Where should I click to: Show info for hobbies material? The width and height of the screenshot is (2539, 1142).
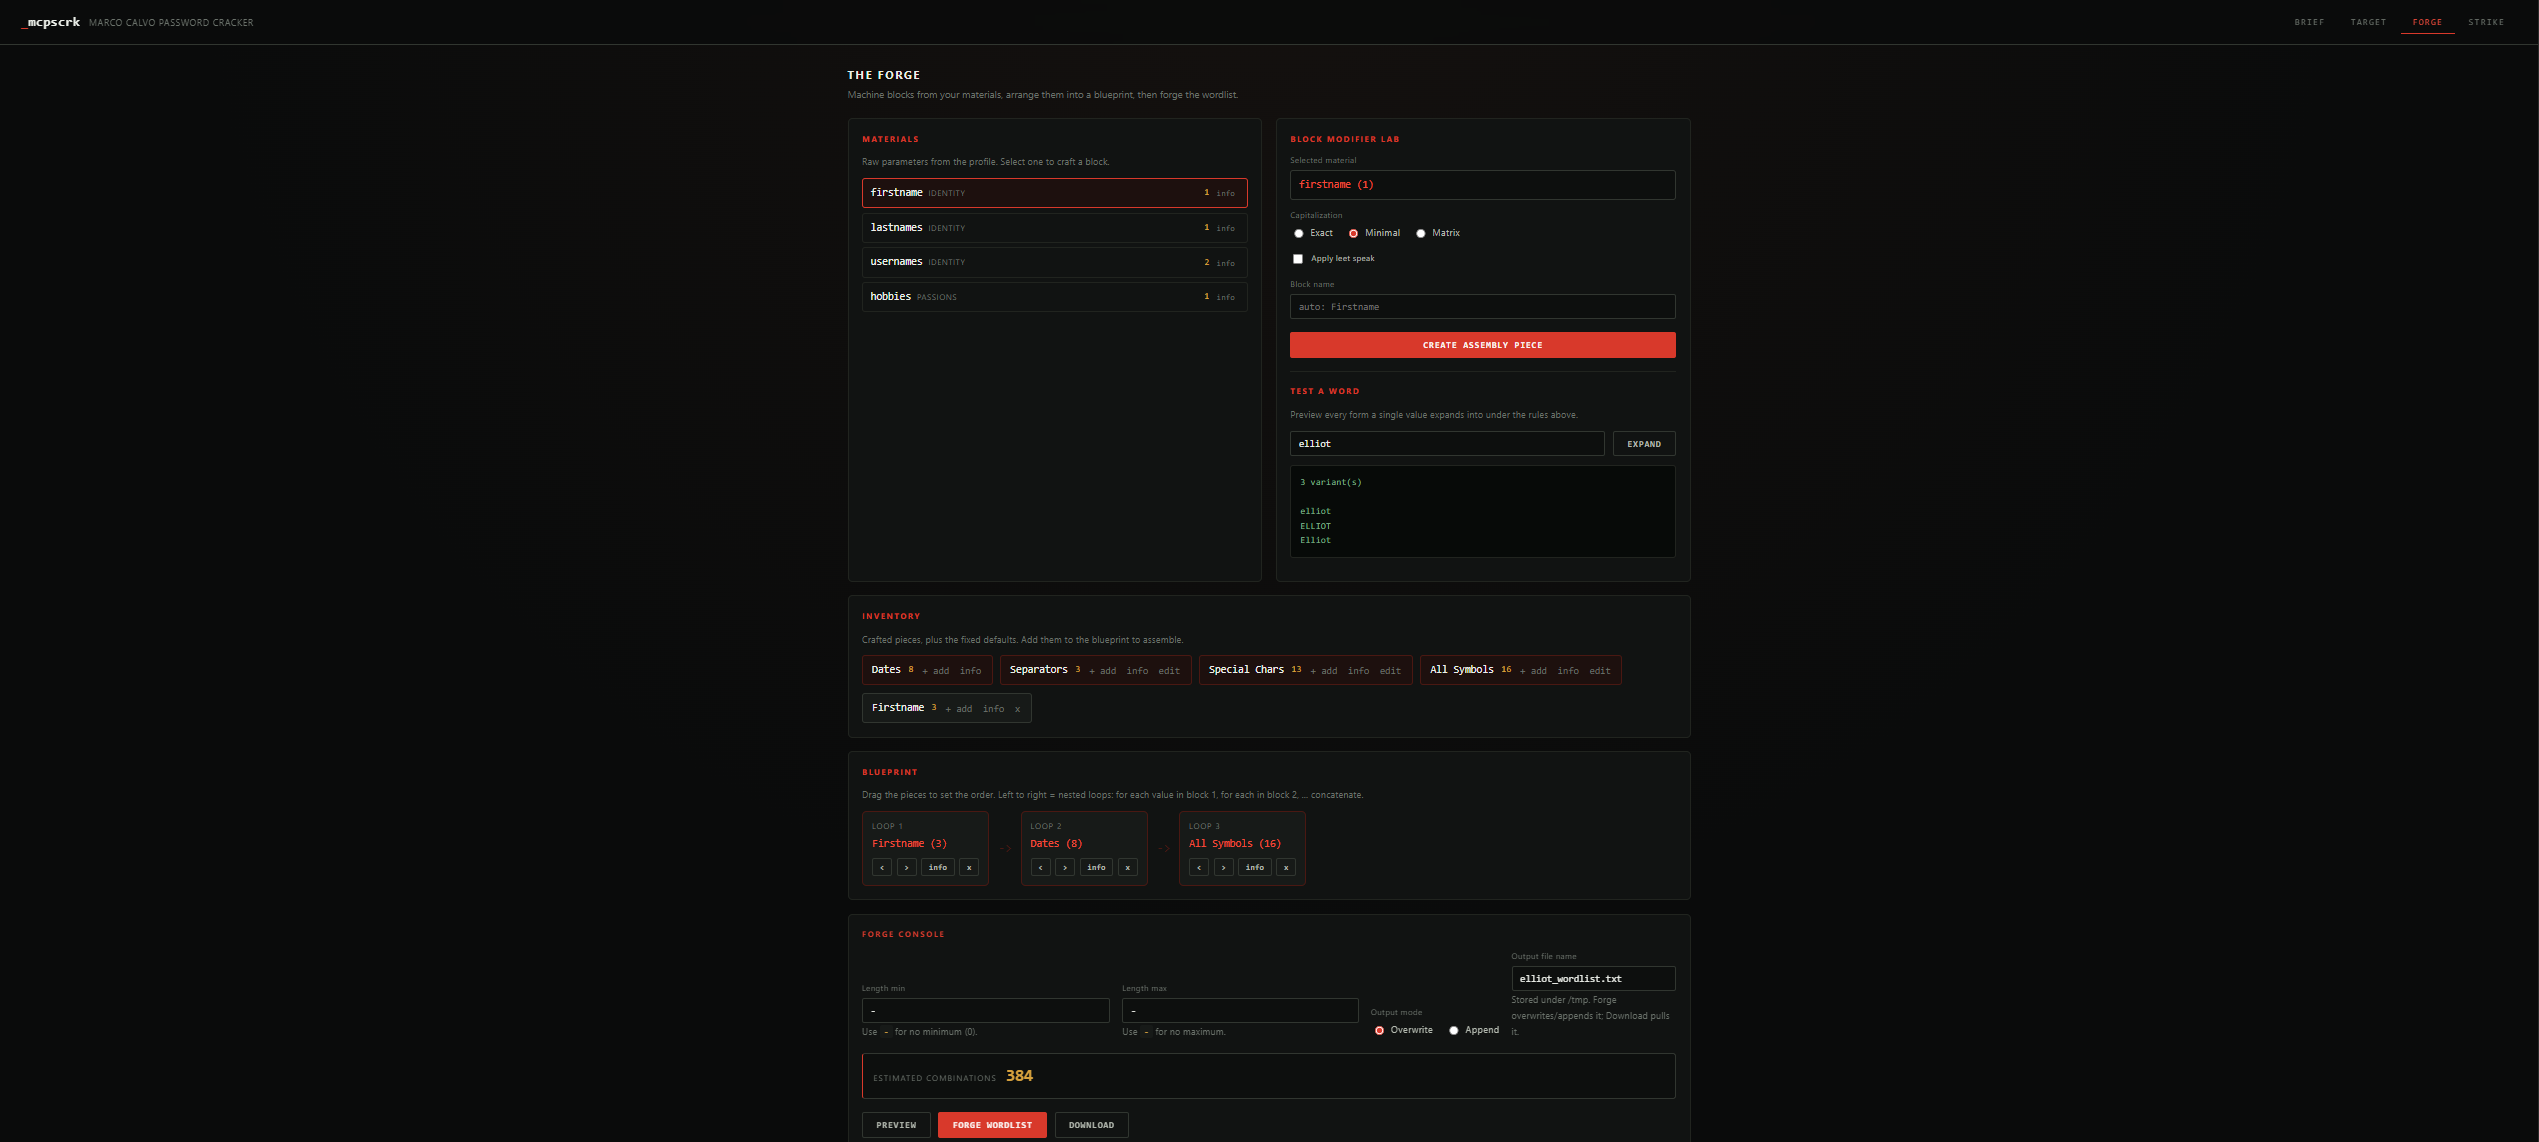(x=1225, y=297)
